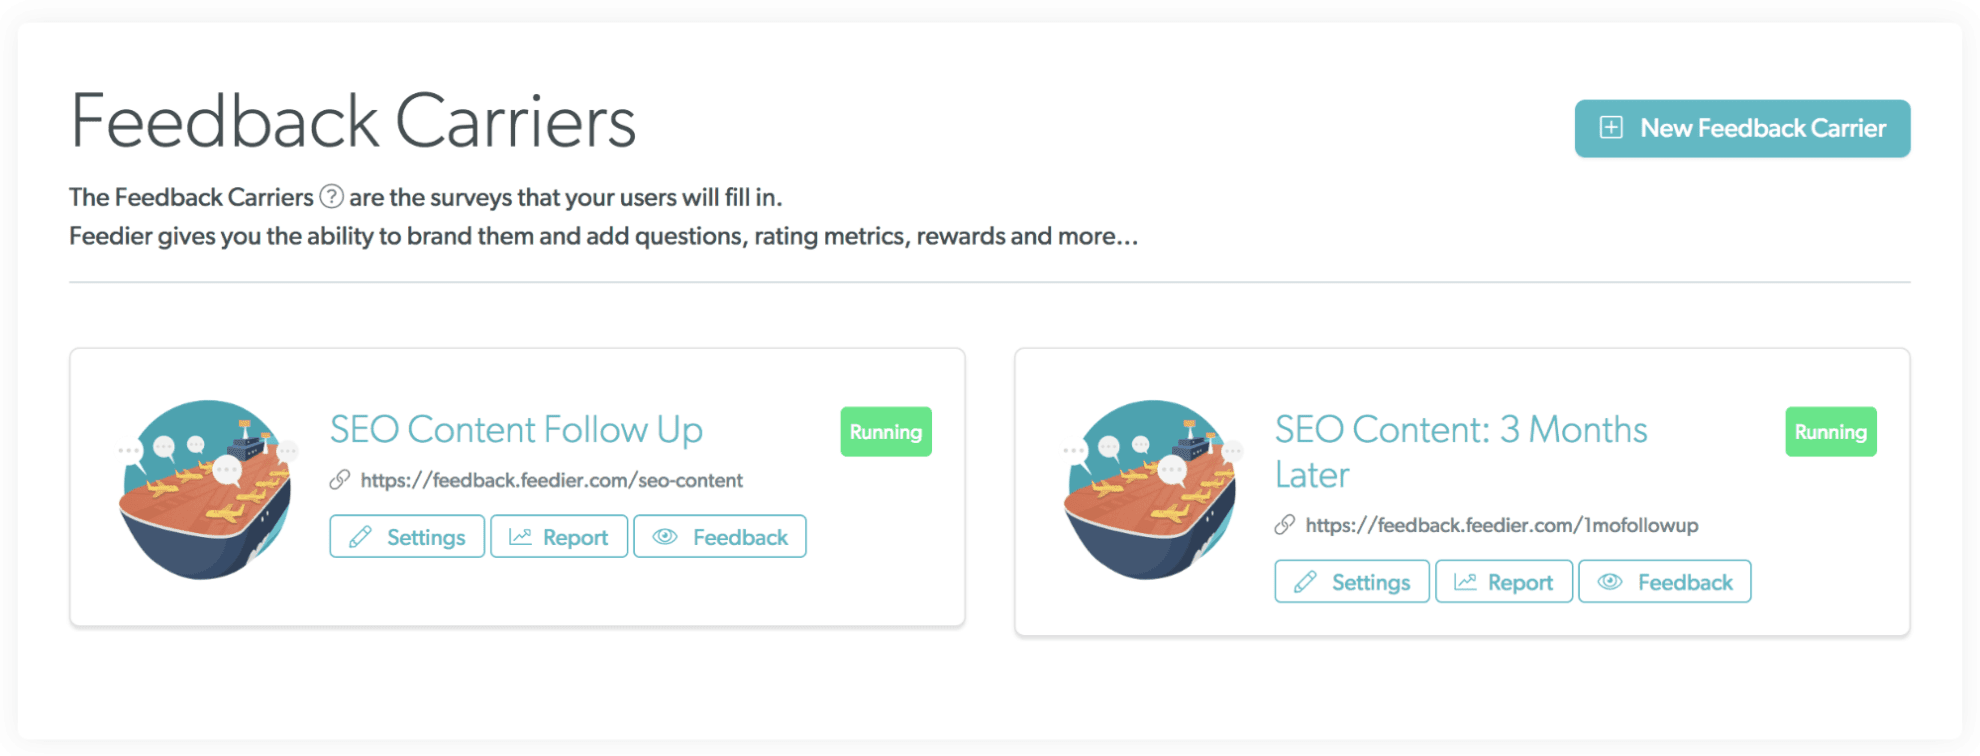Click New Feedback Carrier to create a survey
Screen dimensions: 1980x756
(1741, 128)
